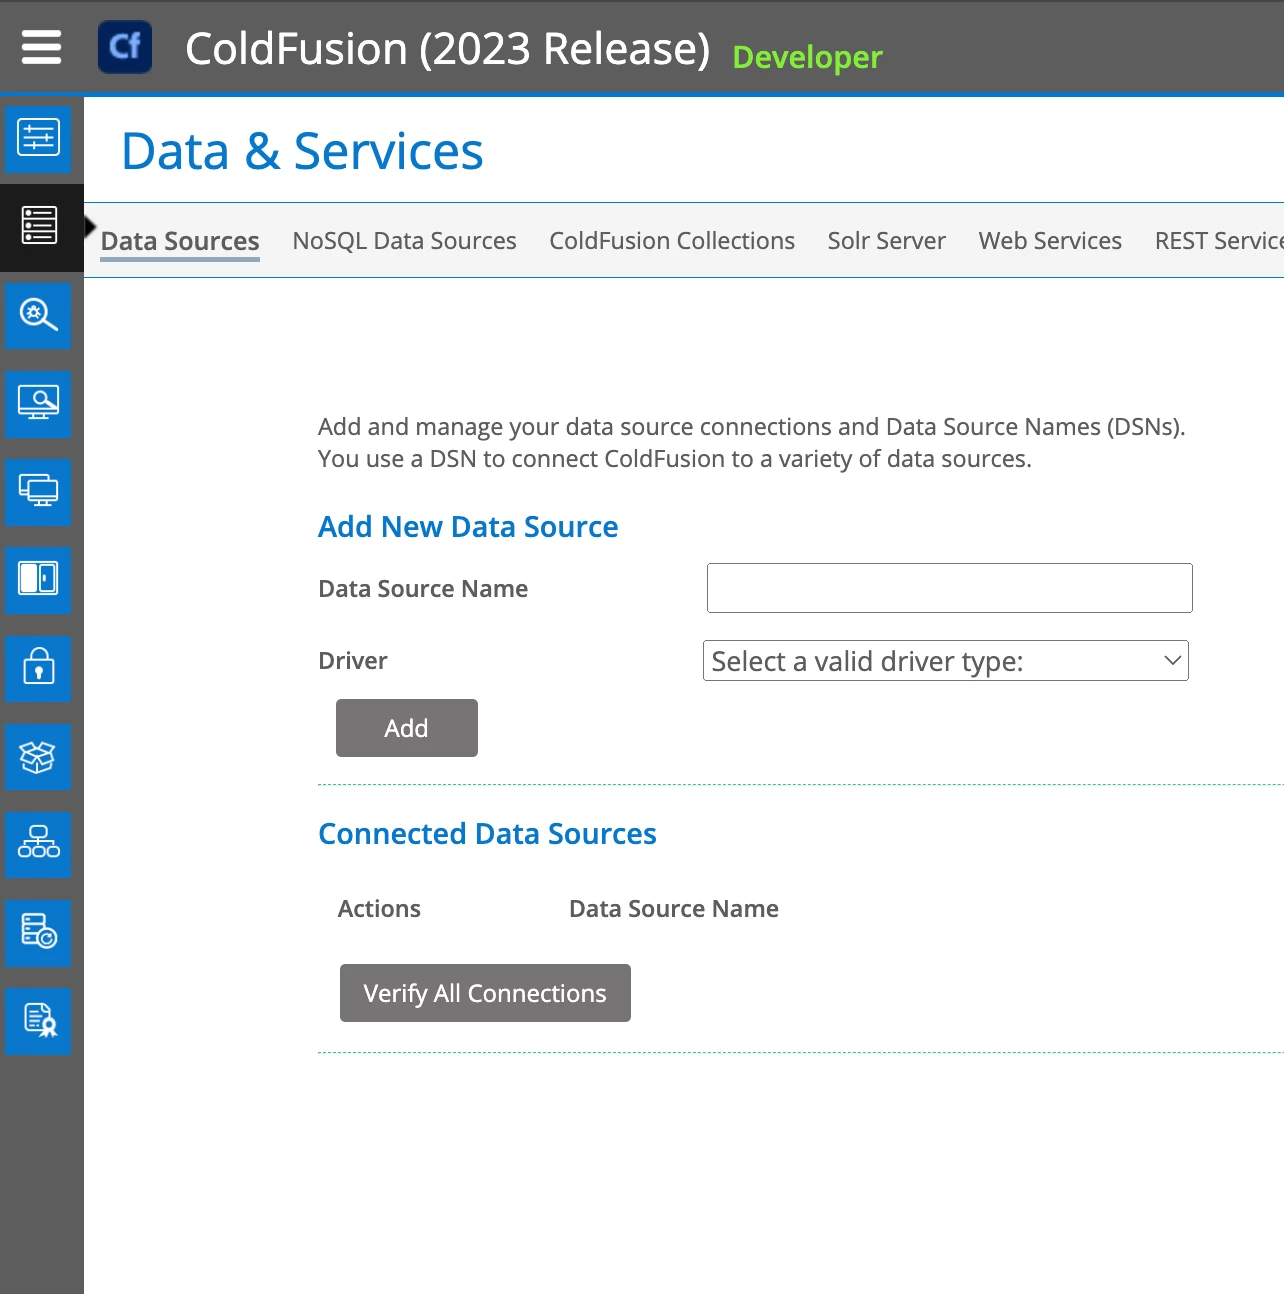Screen dimensions: 1284x1294
Task: Switch to NoSQL Data Sources tab
Action: (x=404, y=241)
